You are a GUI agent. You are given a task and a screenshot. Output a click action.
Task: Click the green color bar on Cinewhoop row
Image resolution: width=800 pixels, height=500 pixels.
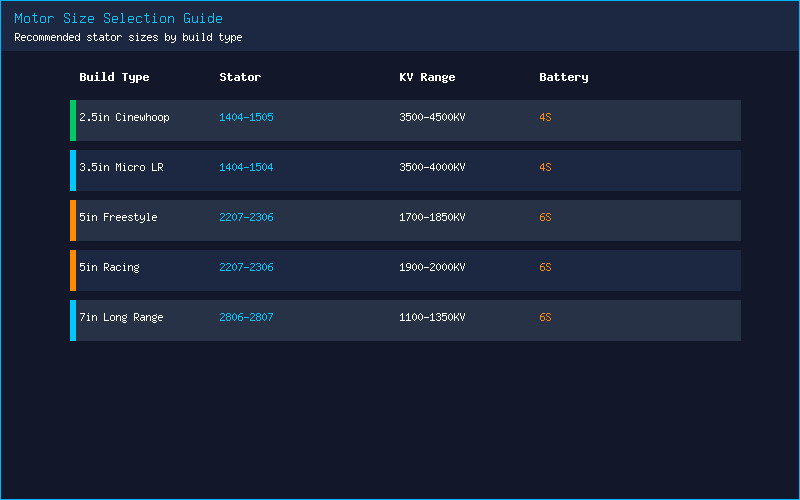[73, 120]
